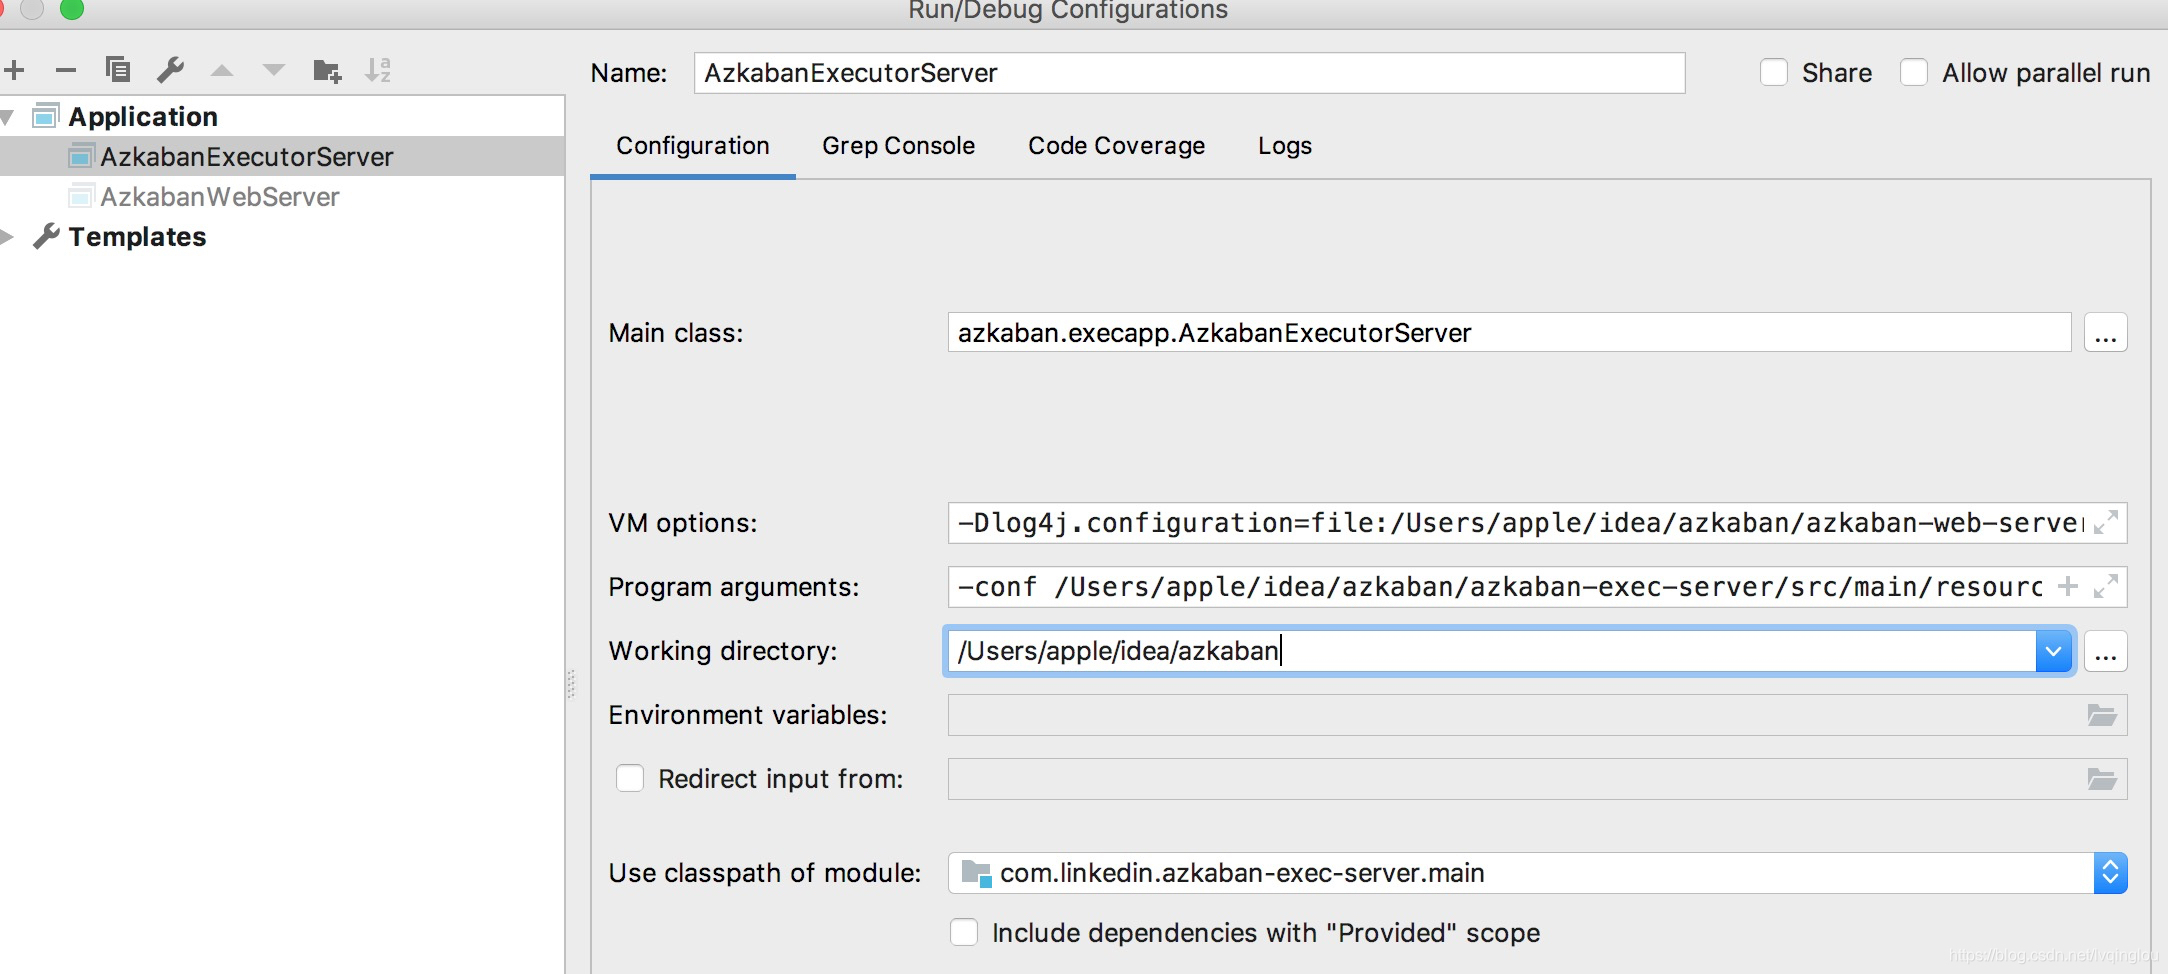Browse for Main class with ellipsis button

tap(2105, 332)
